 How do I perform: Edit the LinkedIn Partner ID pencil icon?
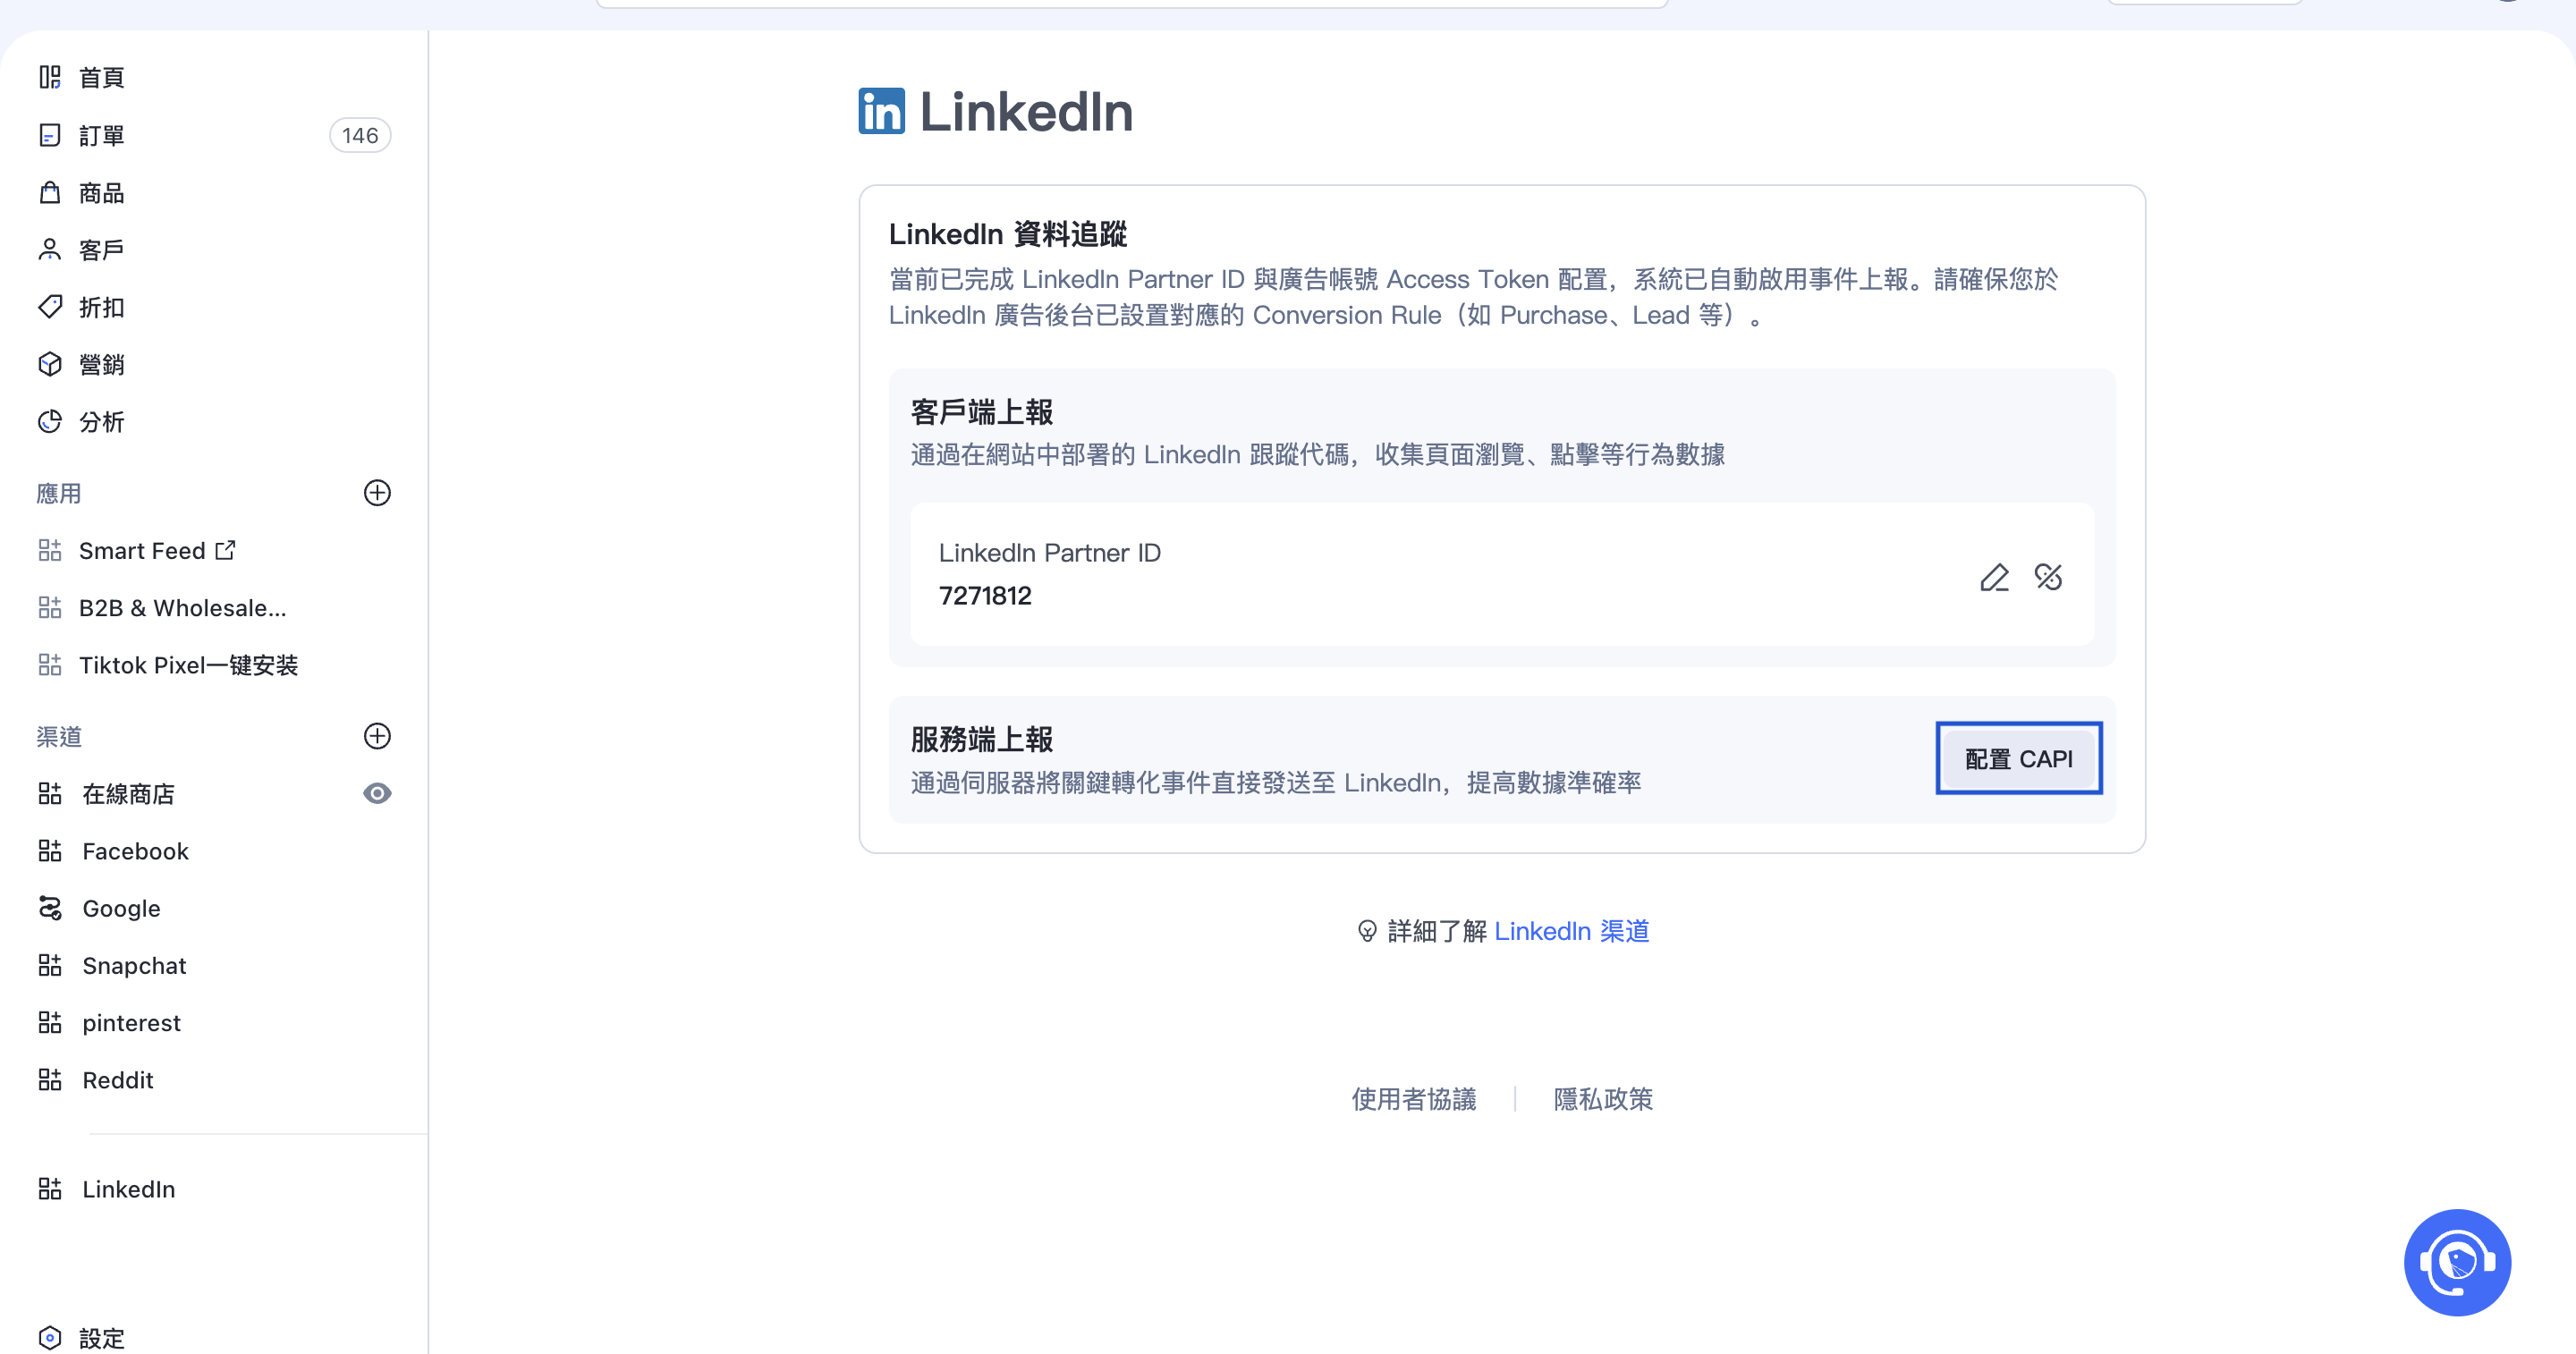pos(1994,577)
